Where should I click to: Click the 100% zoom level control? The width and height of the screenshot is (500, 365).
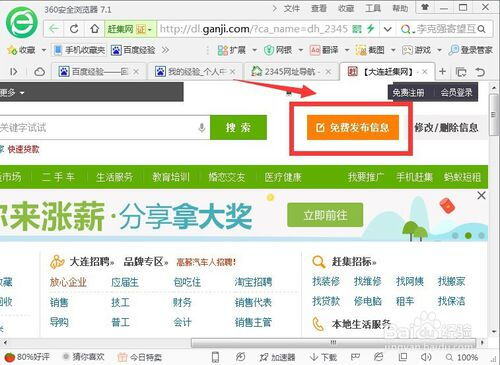[x=462, y=358]
